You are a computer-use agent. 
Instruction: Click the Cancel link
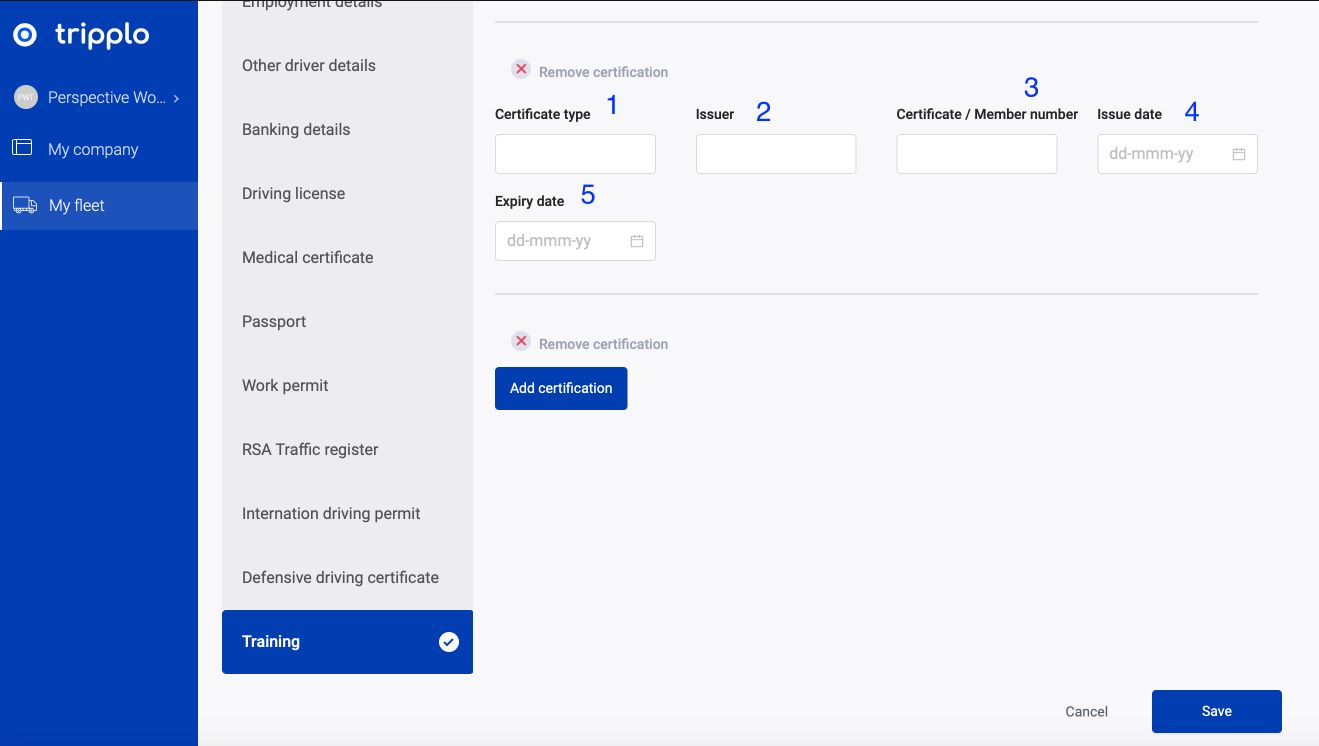(1086, 712)
